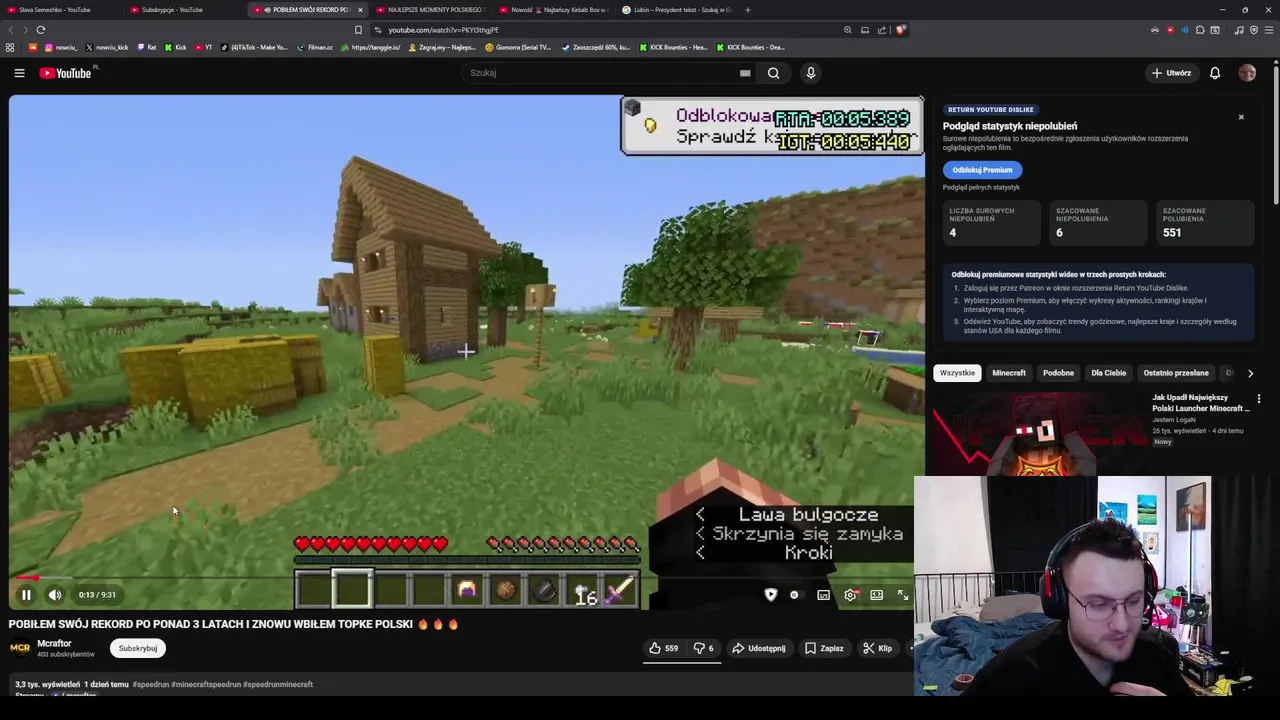
Task: Open the Filman.cc bookmark
Action: pyautogui.click(x=315, y=47)
